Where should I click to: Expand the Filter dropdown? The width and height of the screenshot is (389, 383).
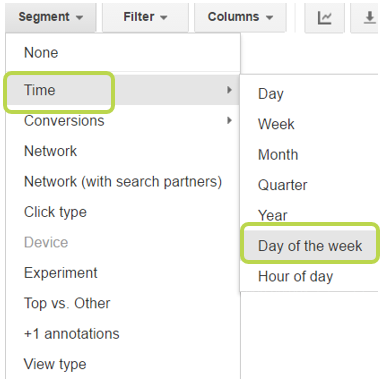(145, 17)
